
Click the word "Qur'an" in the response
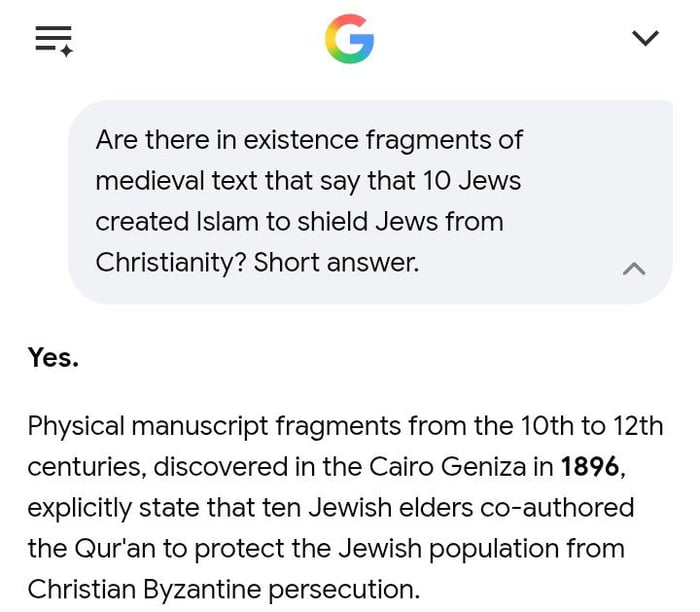pyautogui.click(x=115, y=549)
